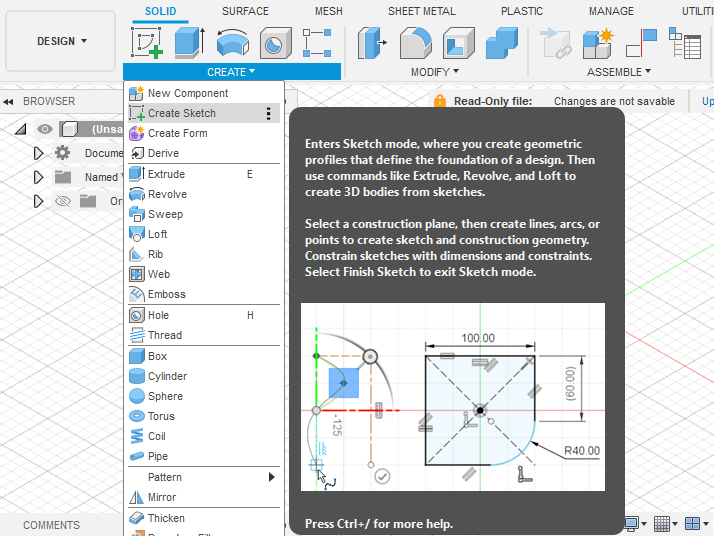This screenshot has width=714, height=536.
Task: Switch to the Sheet Metal tab
Action: (x=421, y=11)
